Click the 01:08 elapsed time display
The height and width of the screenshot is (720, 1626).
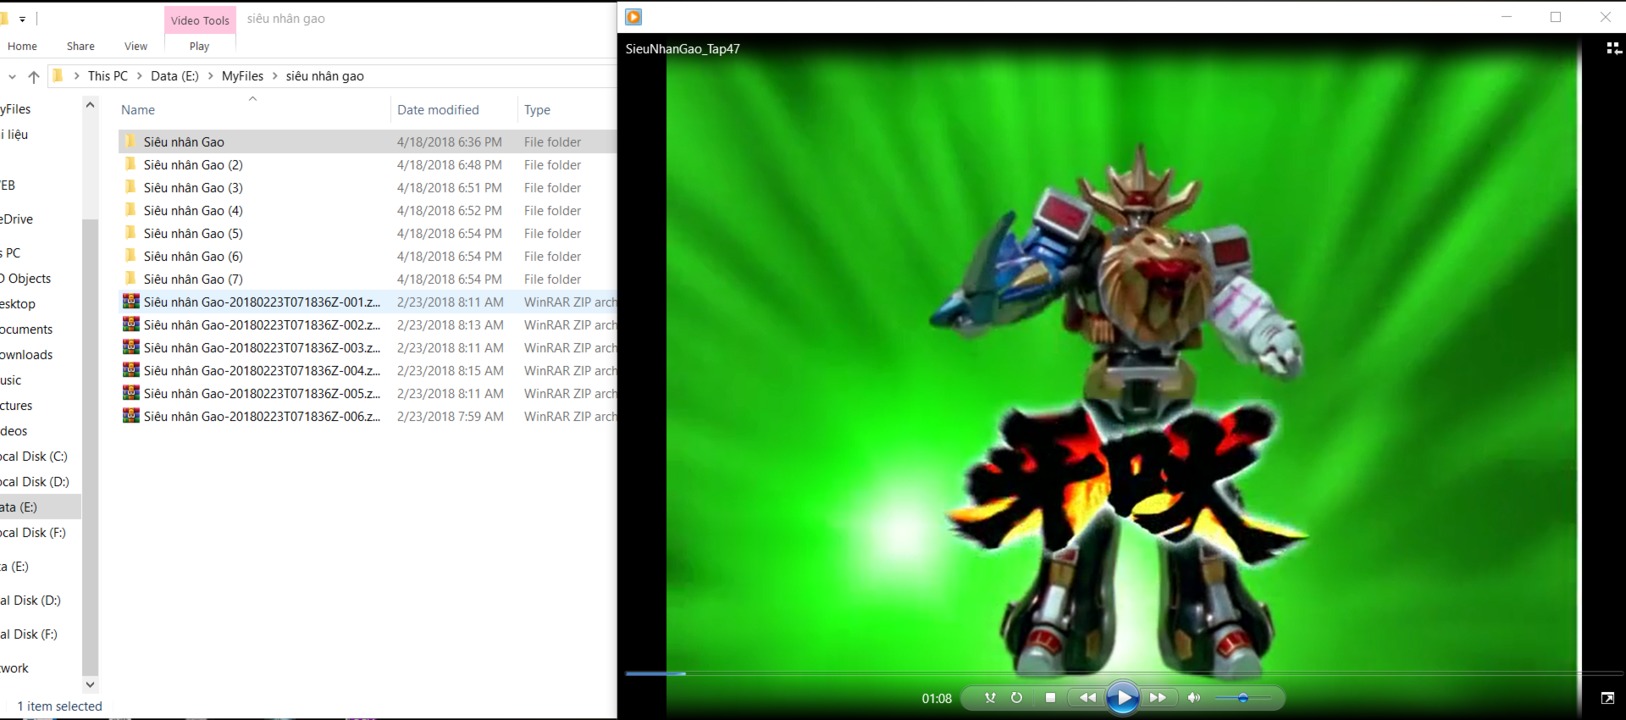point(937,699)
